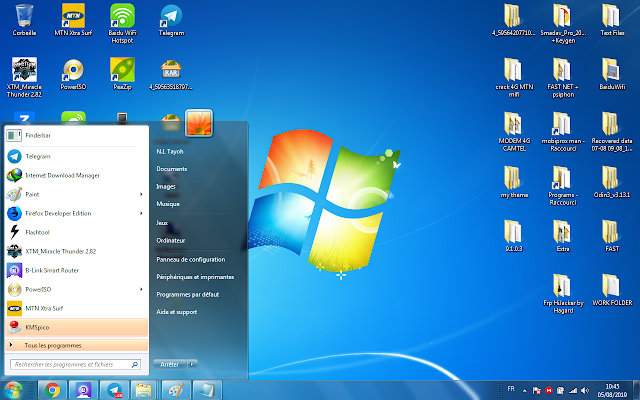This screenshot has width=640, height=400.
Task: Open the FAST folder
Action: 612,236
